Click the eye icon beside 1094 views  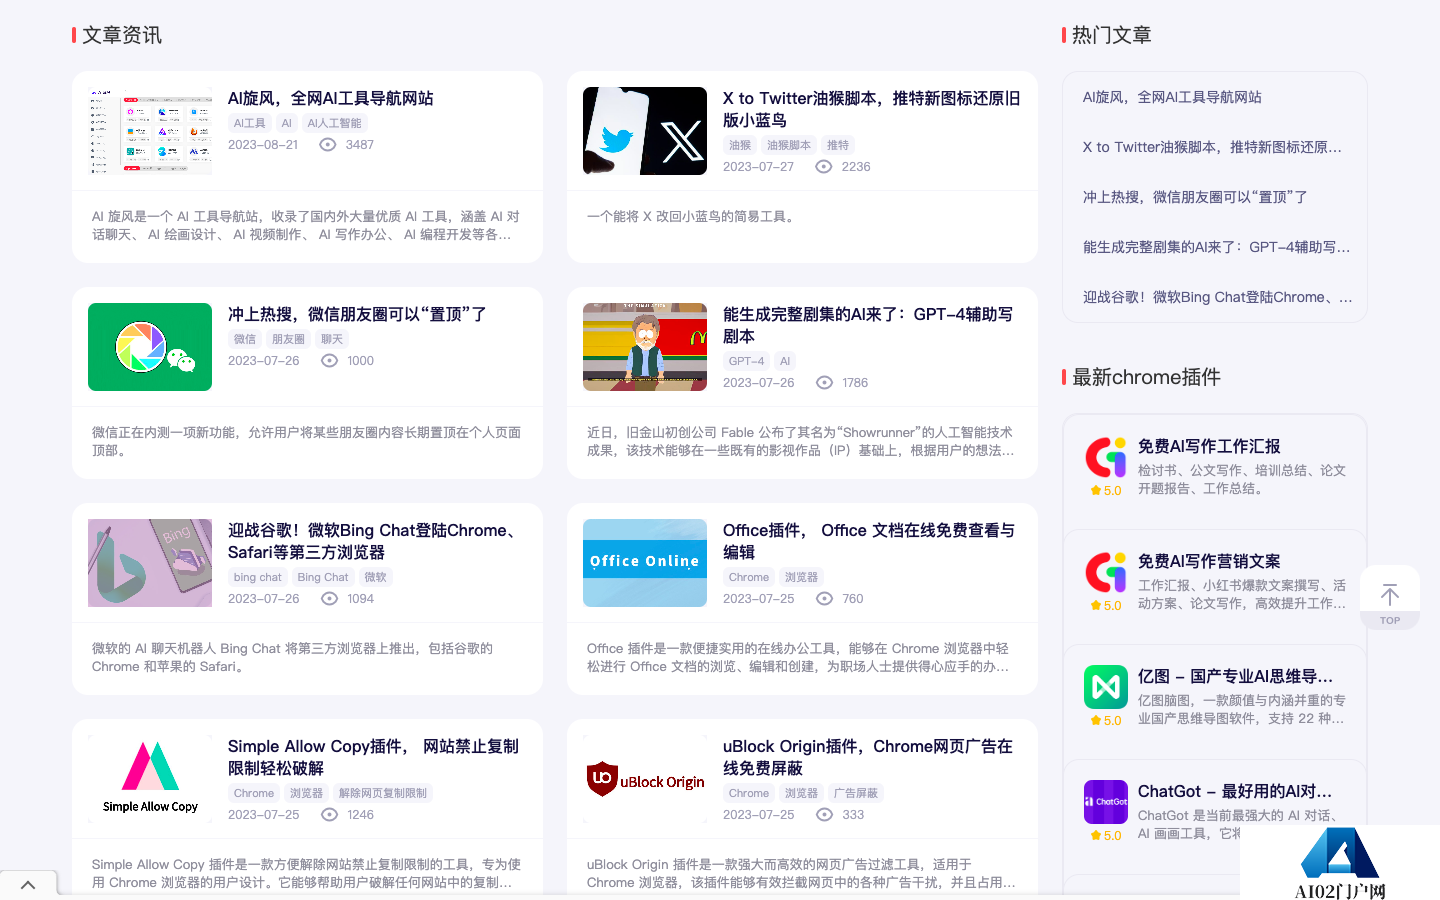[329, 599]
